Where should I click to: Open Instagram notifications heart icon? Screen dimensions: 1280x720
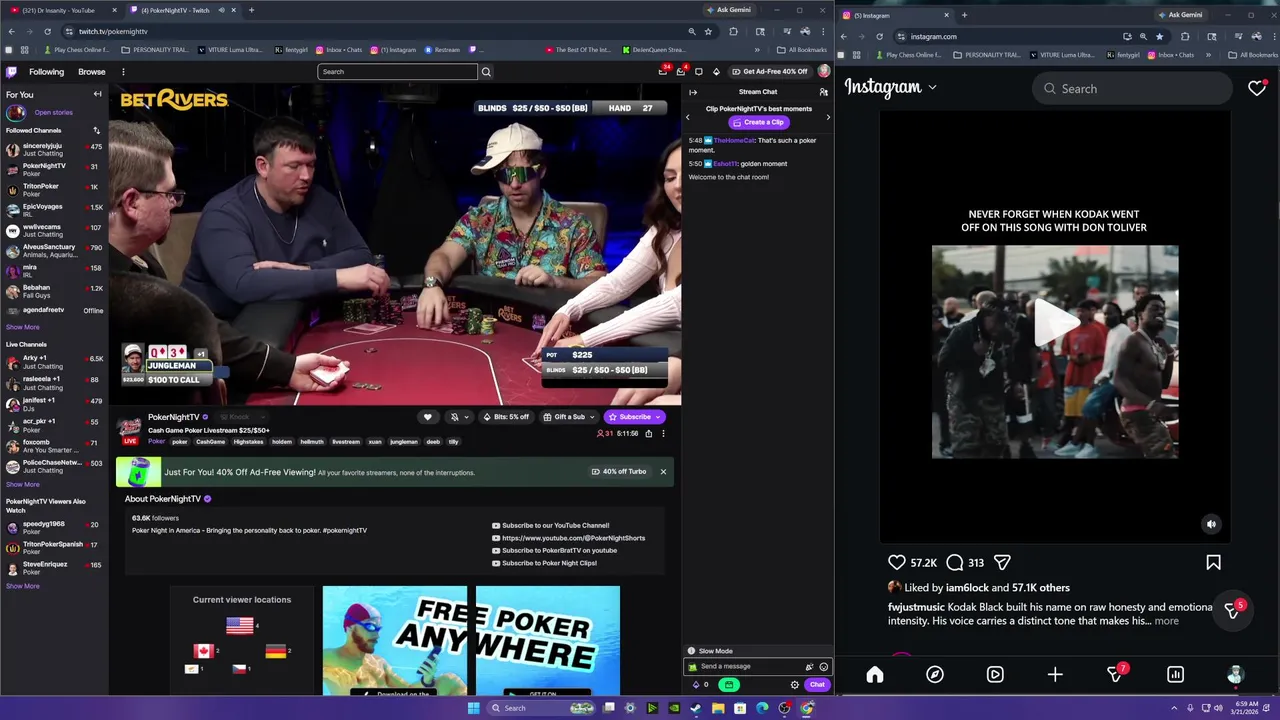(x=1257, y=89)
